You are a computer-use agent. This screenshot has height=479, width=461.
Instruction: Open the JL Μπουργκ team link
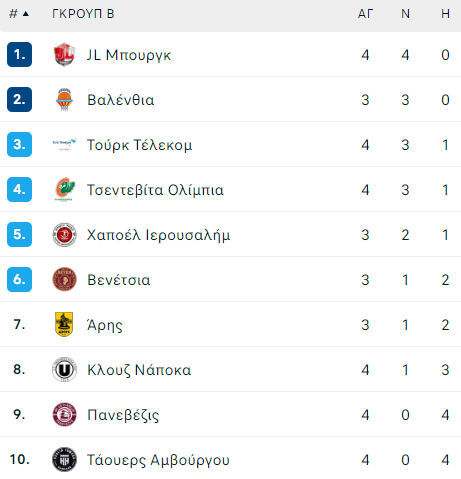coord(129,55)
